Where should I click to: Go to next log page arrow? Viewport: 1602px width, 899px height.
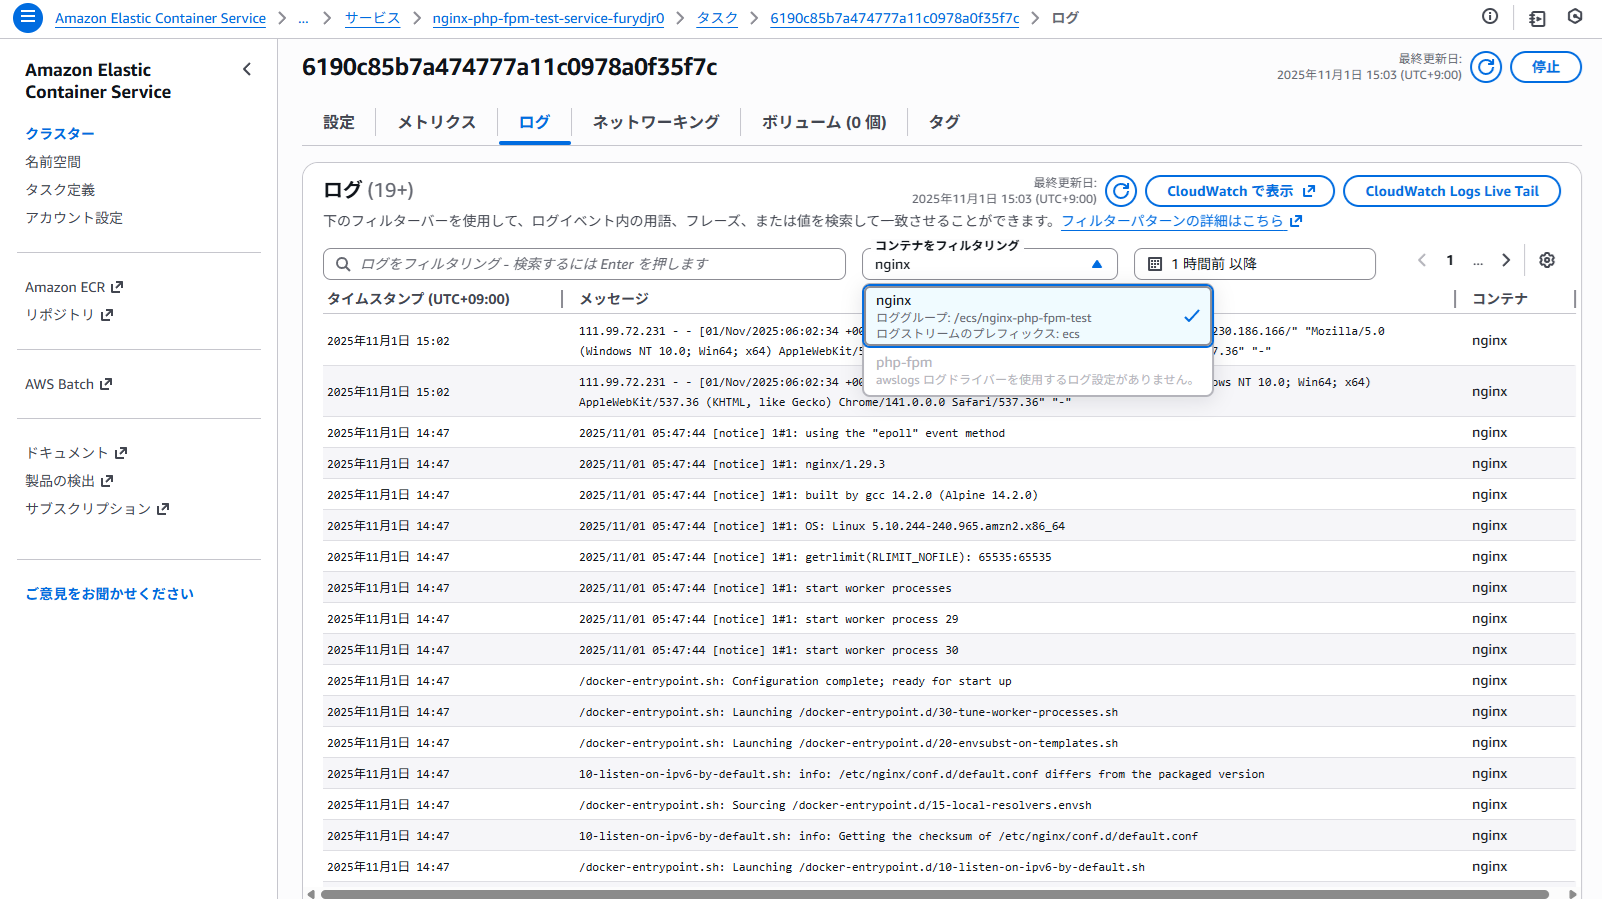click(x=1506, y=260)
